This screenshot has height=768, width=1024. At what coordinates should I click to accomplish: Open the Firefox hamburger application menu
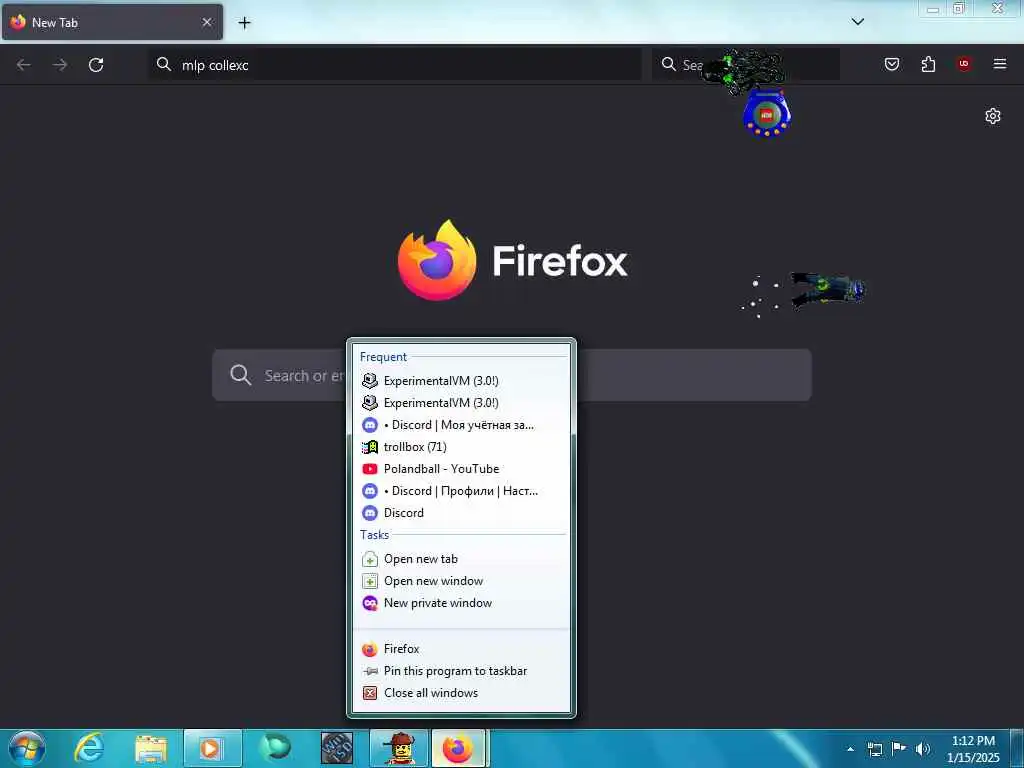tap(1000, 64)
